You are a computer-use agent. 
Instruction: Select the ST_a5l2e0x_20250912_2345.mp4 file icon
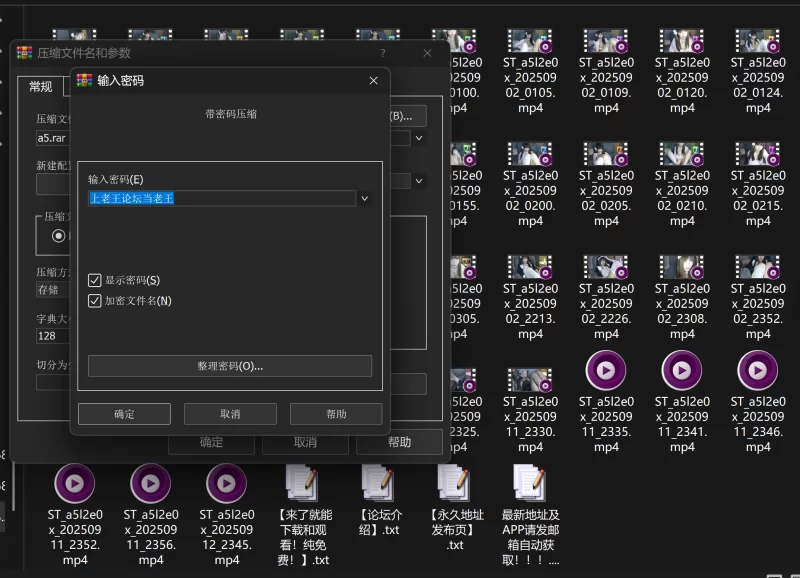click(x=227, y=484)
